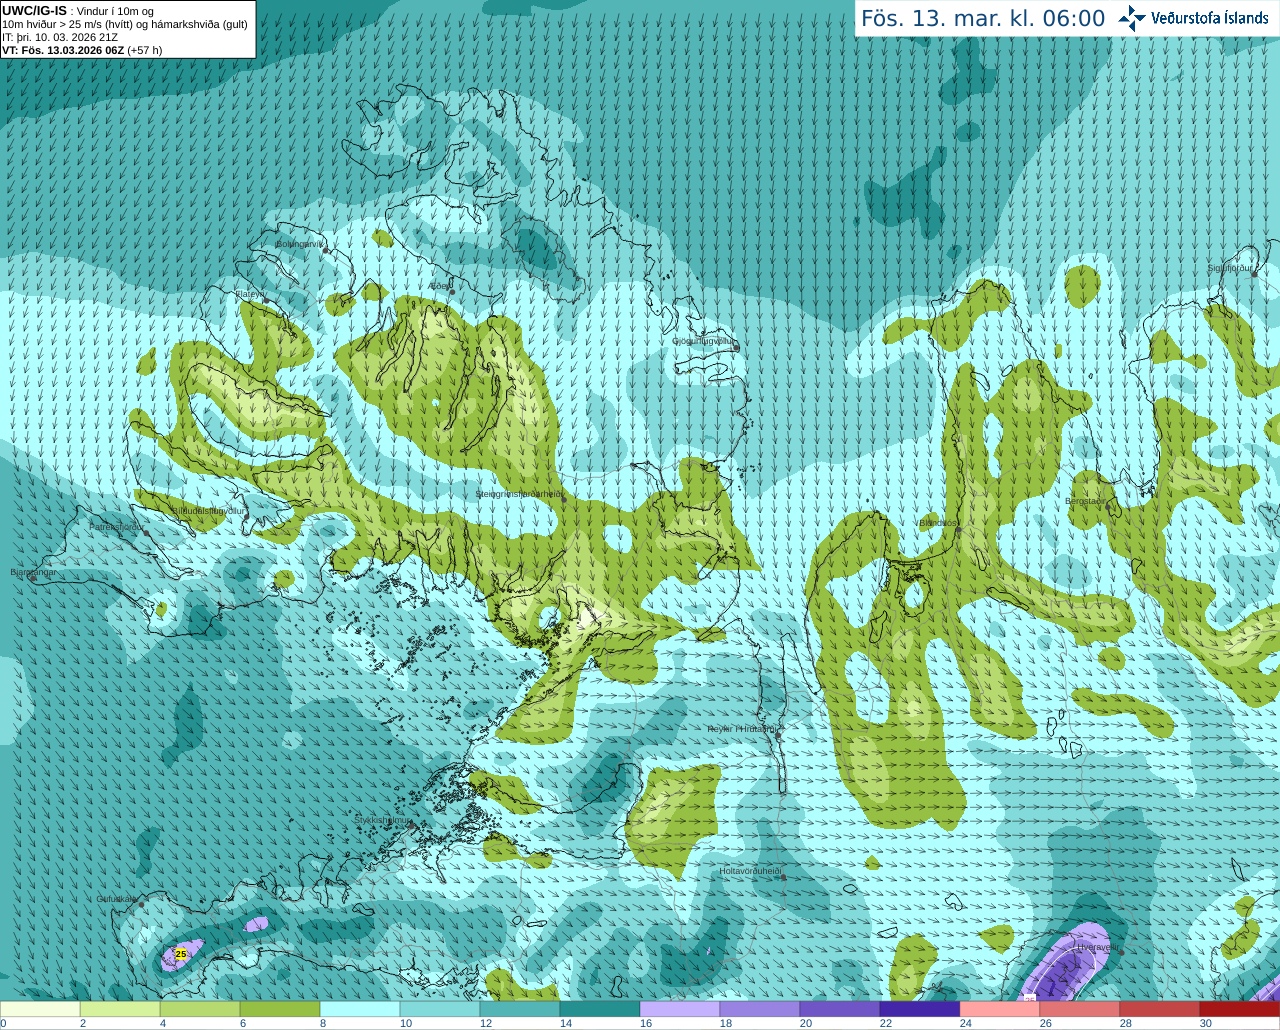Click the 26–28 m/s salmon red swatch
This screenshot has height=1030, width=1280.
[x=1080, y=1009]
